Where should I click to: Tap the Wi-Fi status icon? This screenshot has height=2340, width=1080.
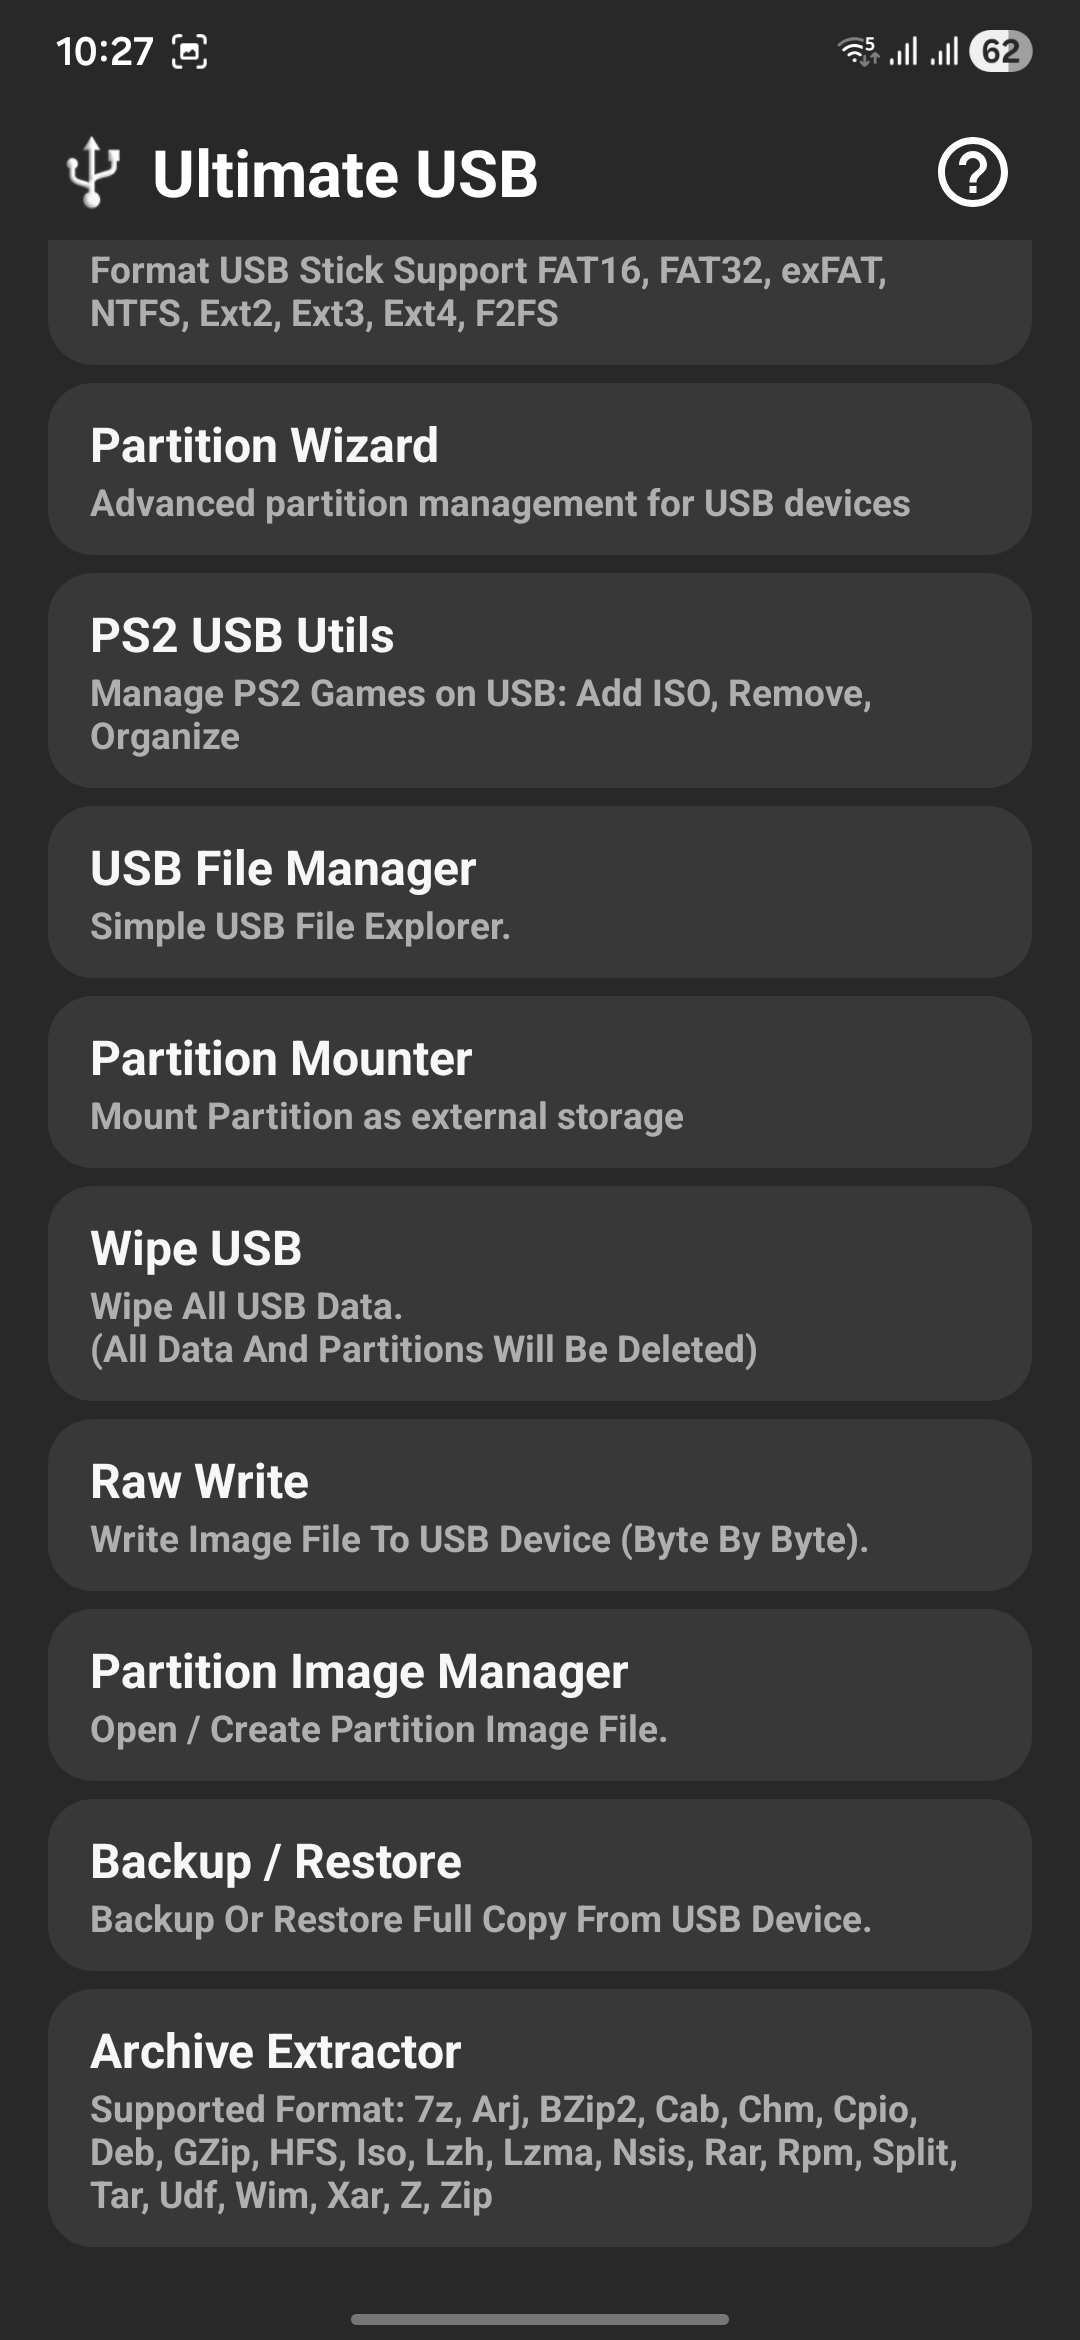pos(858,51)
